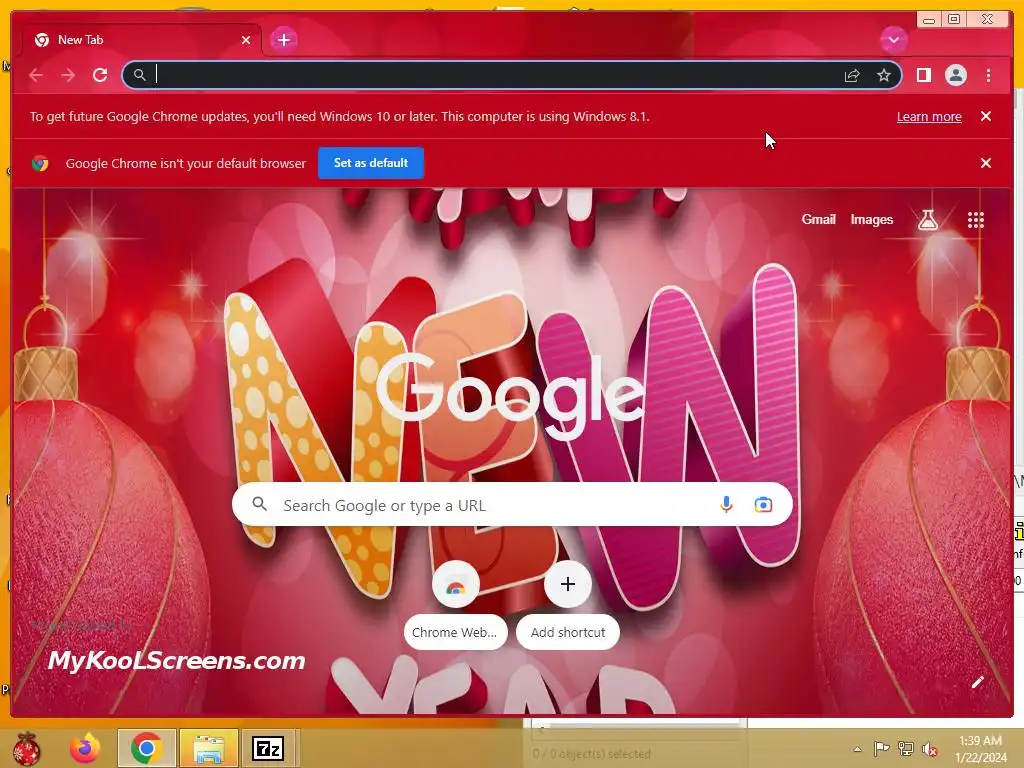1024x768 pixels.
Task: Expand the tab search dropdown arrow
Action: click(x=893, y=40)
